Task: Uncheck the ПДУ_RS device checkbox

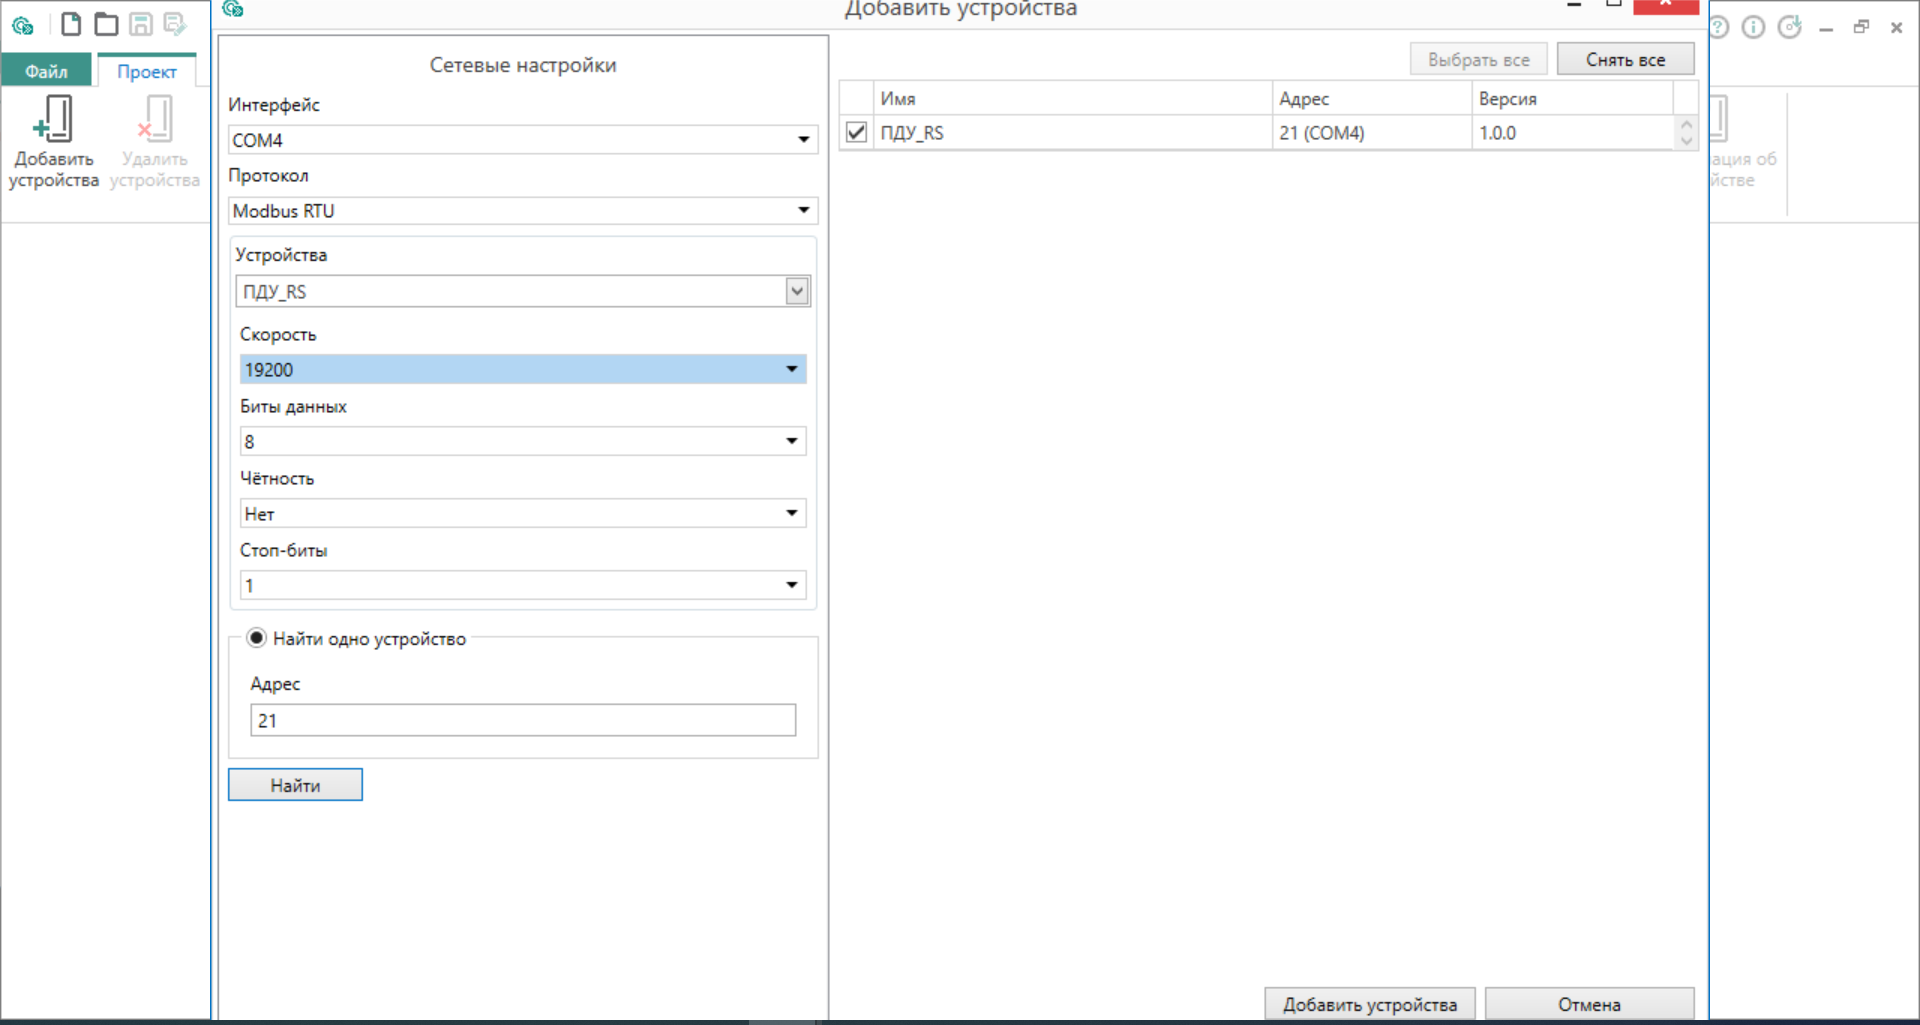Action: tap(856, 132)
